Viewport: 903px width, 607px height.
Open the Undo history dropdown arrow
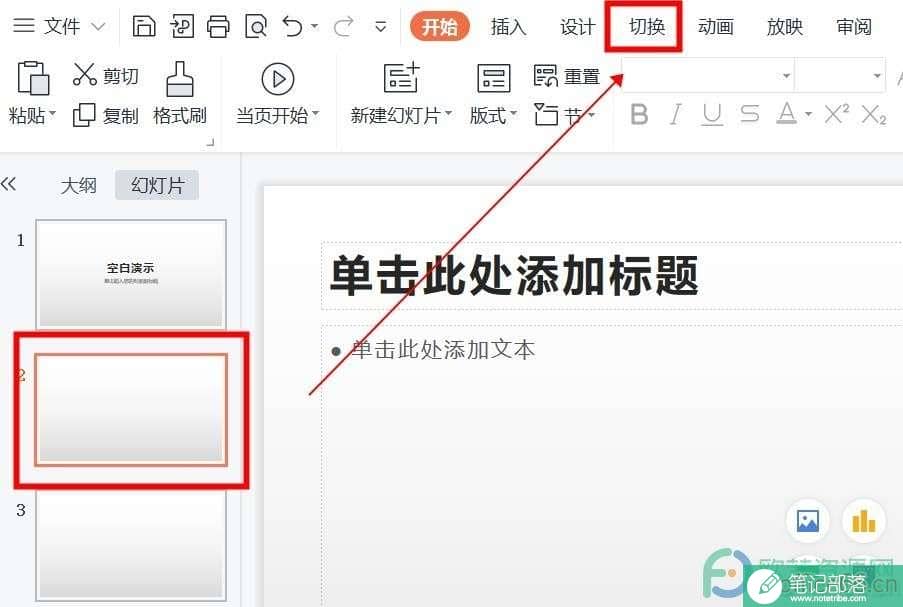pyautogui.click(x=314, y=26)
